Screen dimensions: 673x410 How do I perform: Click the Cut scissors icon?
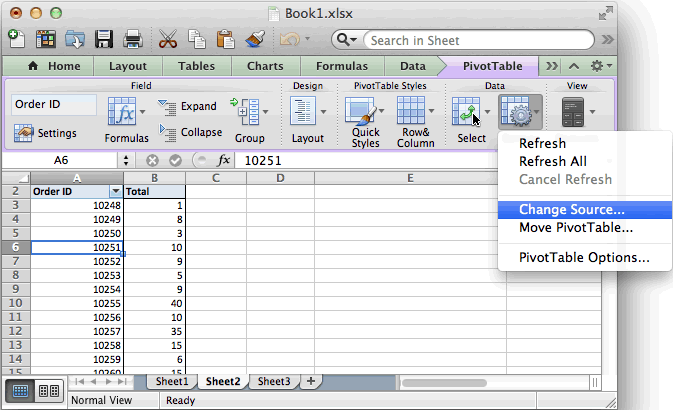[169, 39]
